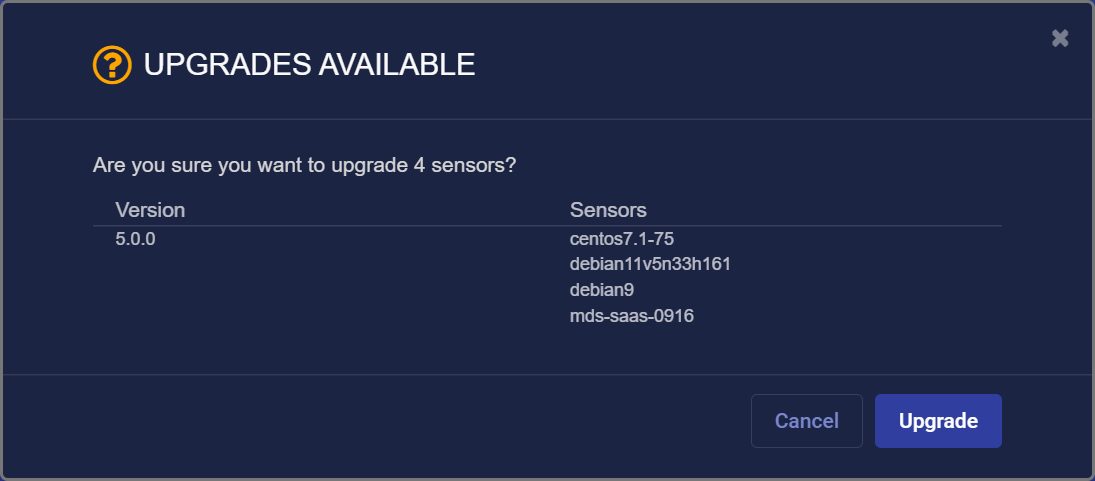1095x481 pixels.
Task: Click the orange question mark icon
Action: tap(112, 66)
